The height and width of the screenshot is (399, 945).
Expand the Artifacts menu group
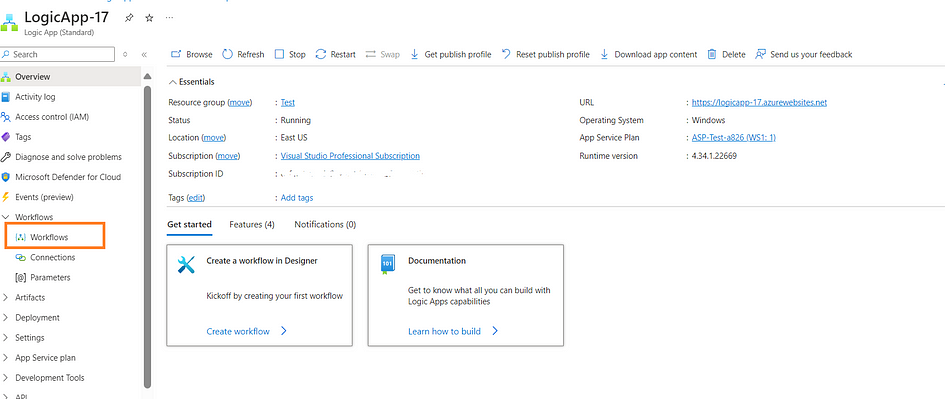tap(23, 298)
